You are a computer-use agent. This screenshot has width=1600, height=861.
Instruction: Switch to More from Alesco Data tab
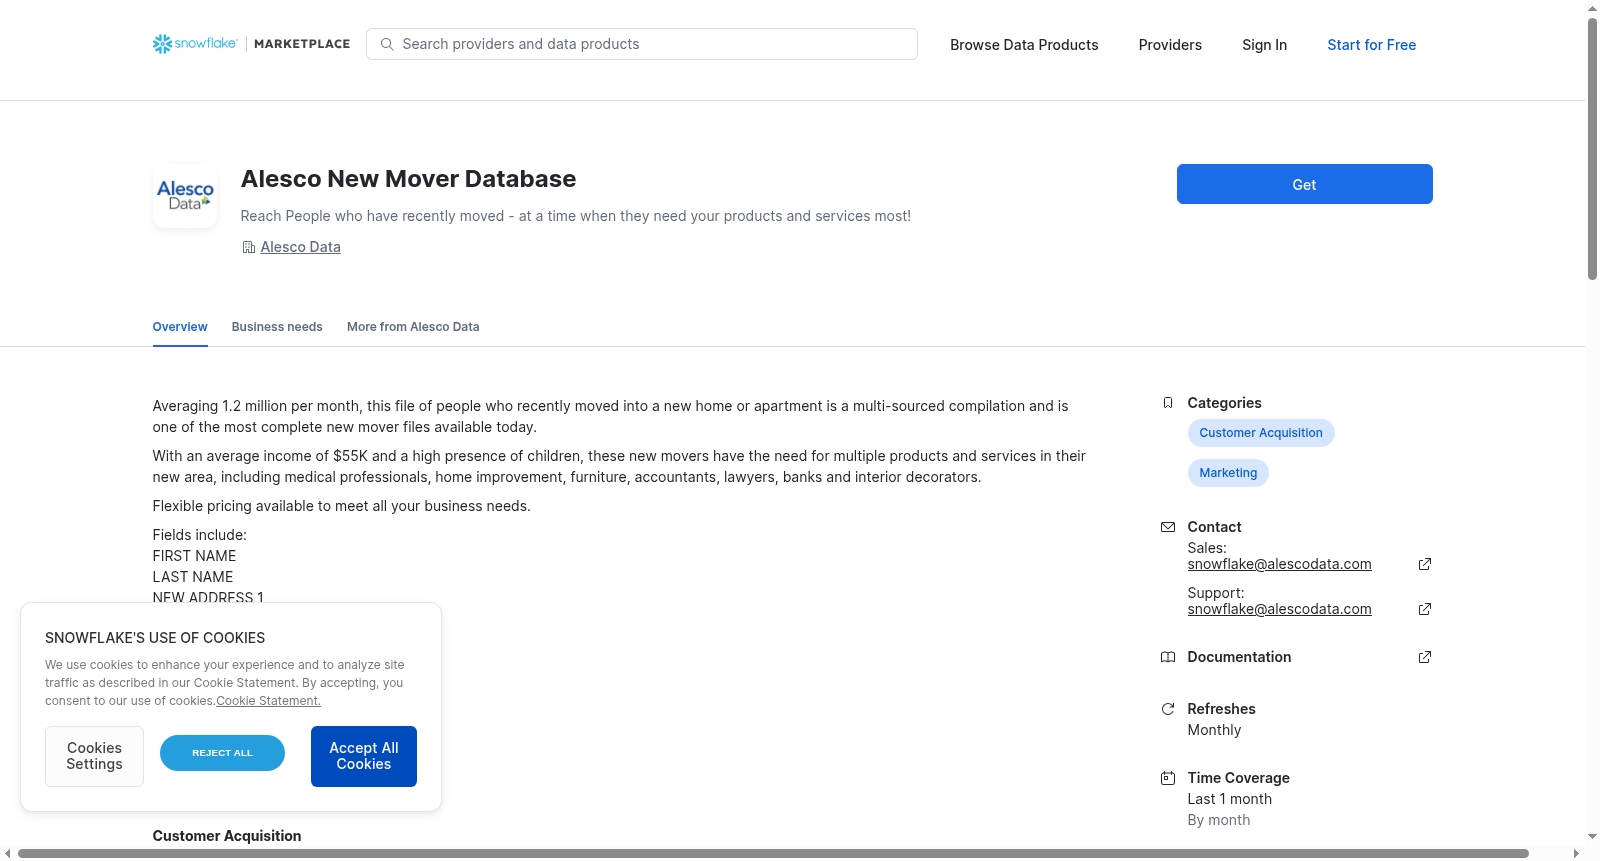click(413, 327)
